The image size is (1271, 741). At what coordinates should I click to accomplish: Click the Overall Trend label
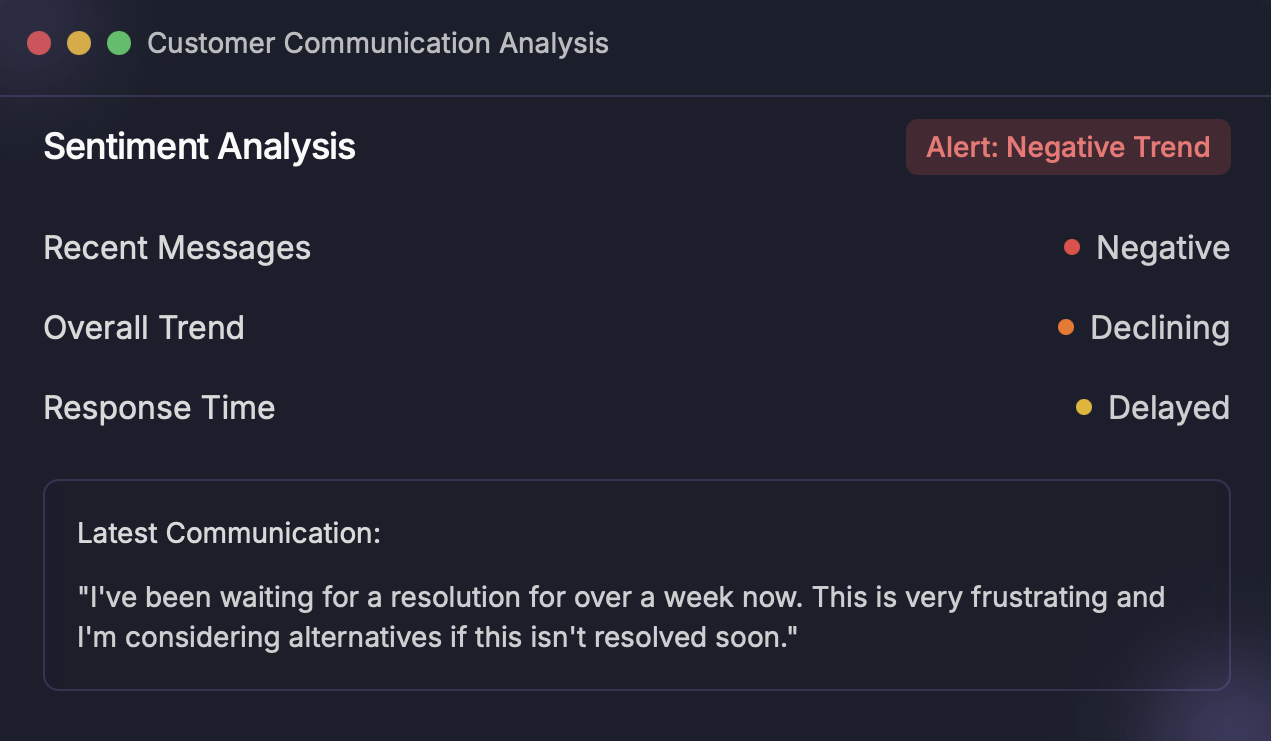144,327
